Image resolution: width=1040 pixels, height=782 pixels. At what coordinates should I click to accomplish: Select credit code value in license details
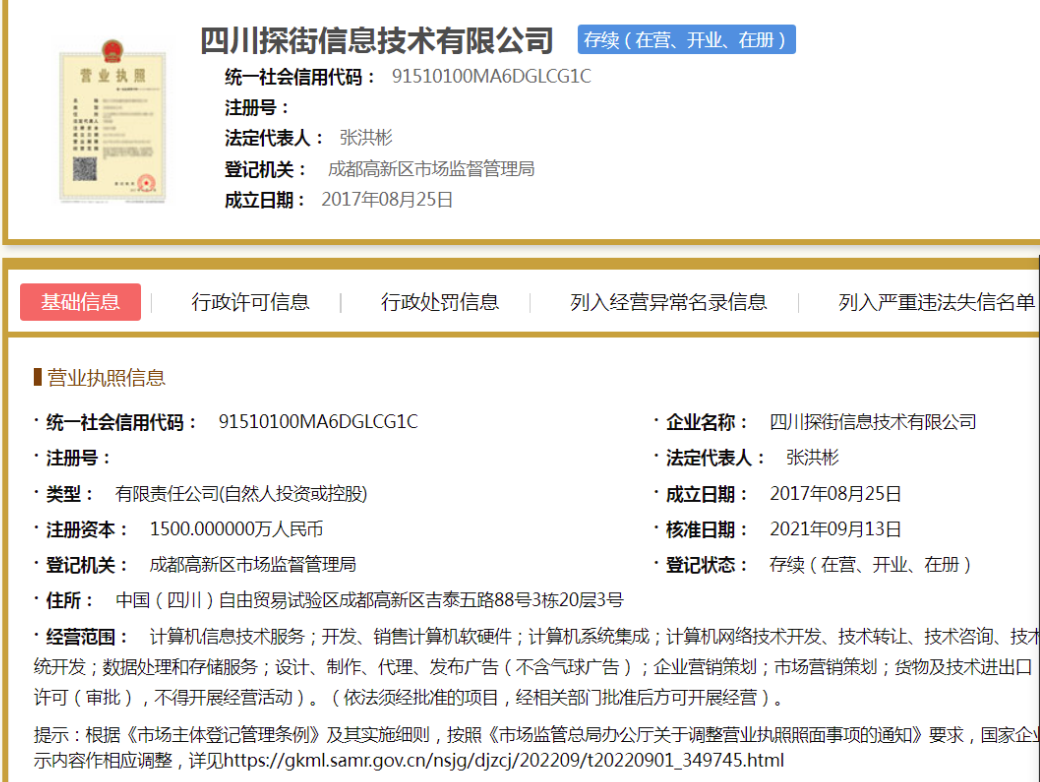pos(318,422)
